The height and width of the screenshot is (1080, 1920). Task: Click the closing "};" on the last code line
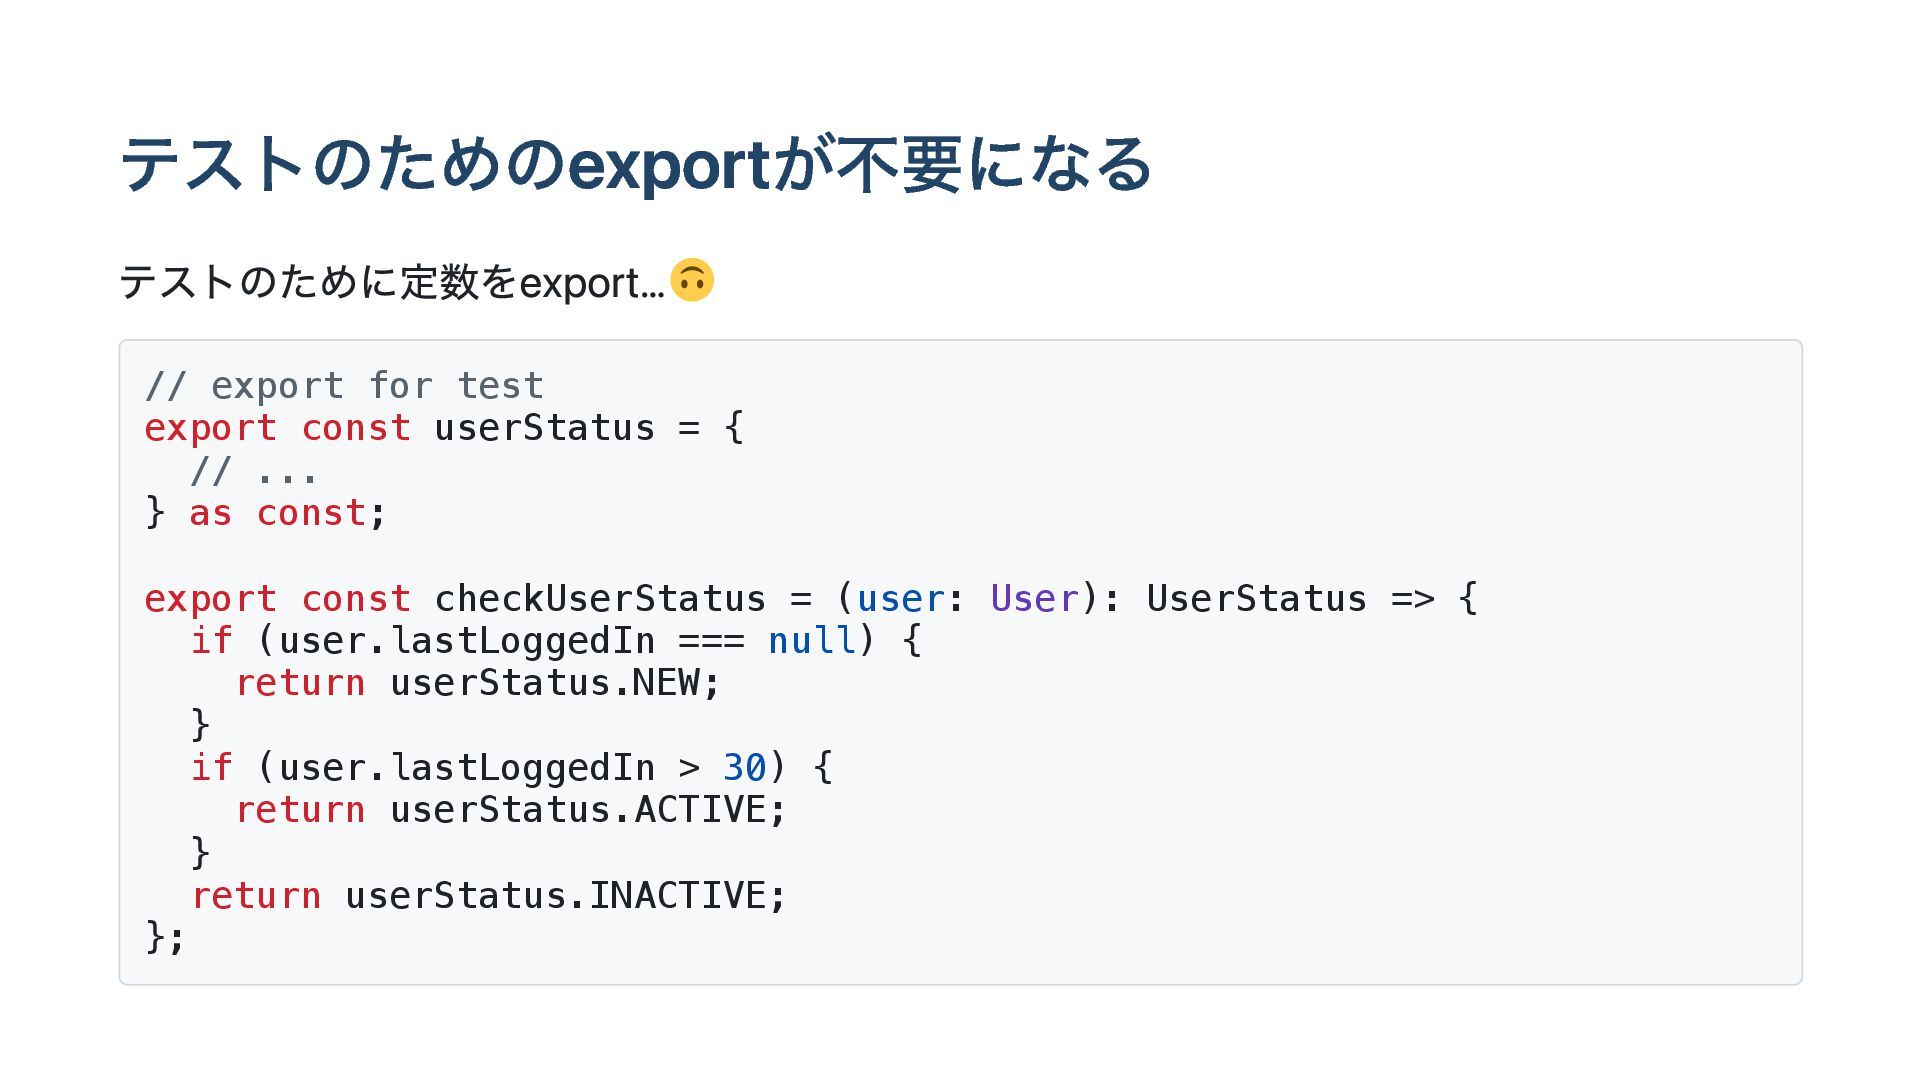point(165,937)
